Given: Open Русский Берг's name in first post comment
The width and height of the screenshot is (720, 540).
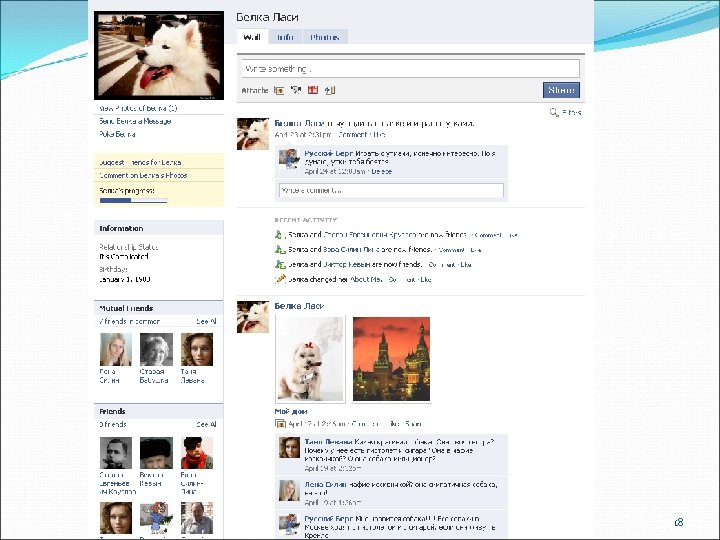Looking at the screenshot, I should [x=329, y=153].
